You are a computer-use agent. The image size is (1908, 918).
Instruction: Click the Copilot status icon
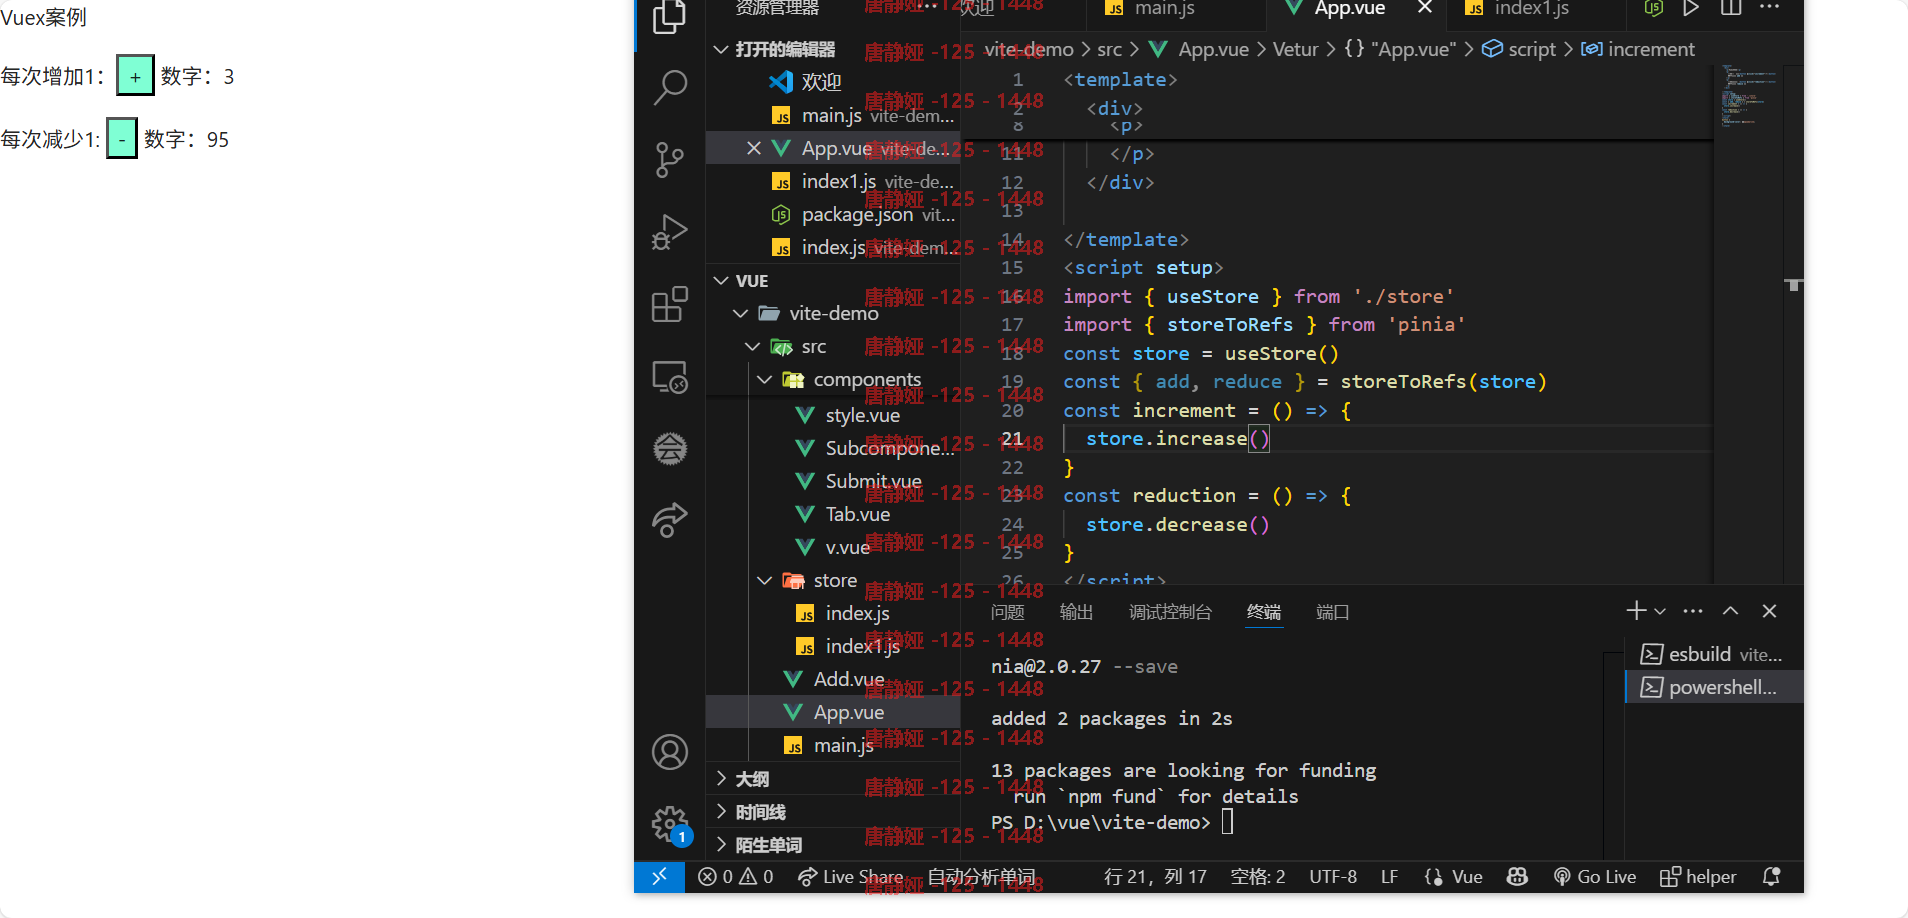tap(1517, 877)
